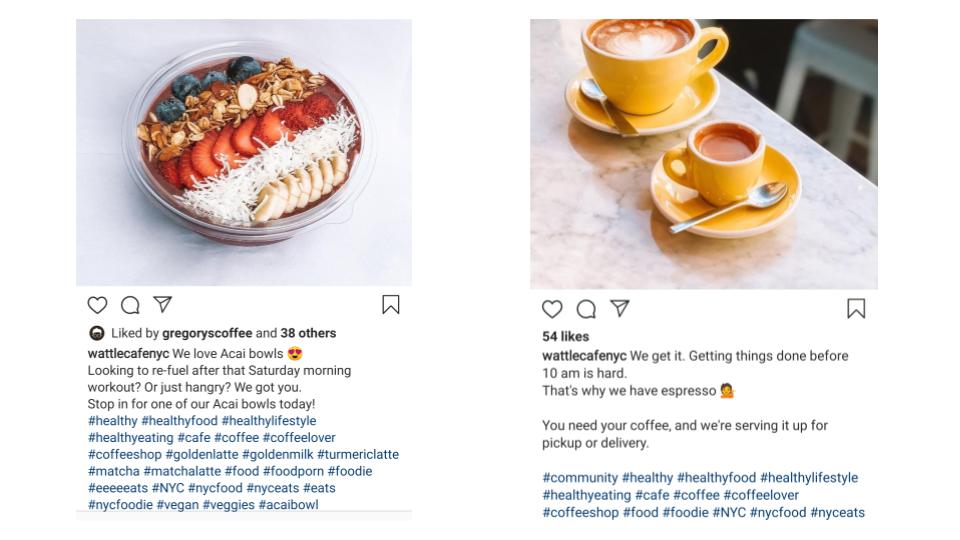Save the espresso post with bookmark icon

[x=856, y=309]
